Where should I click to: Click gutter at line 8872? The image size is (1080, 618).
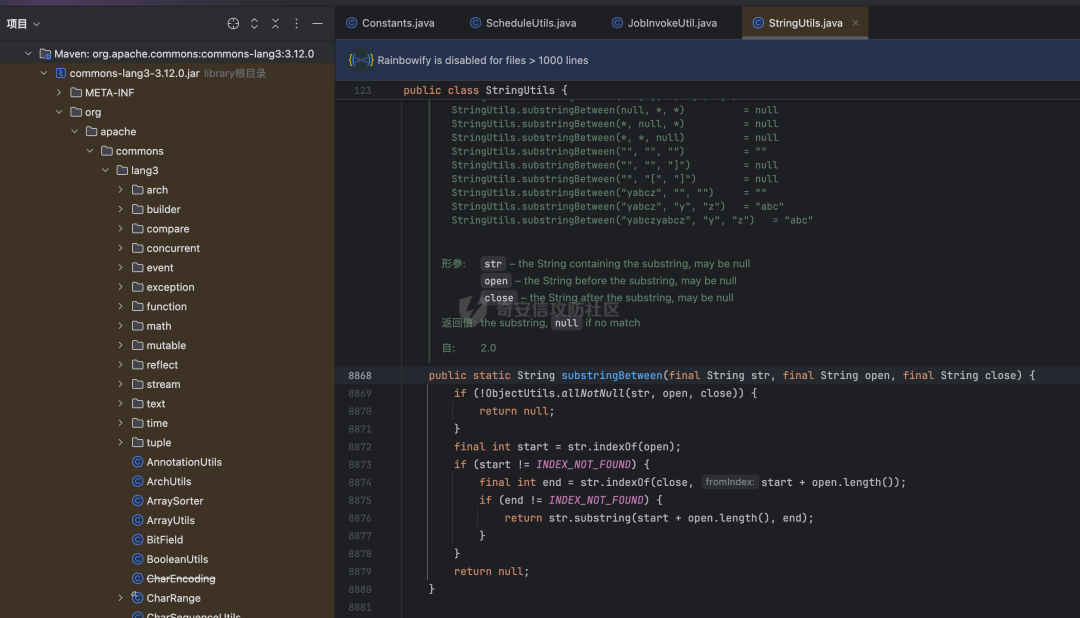click(x=360, y=446)
